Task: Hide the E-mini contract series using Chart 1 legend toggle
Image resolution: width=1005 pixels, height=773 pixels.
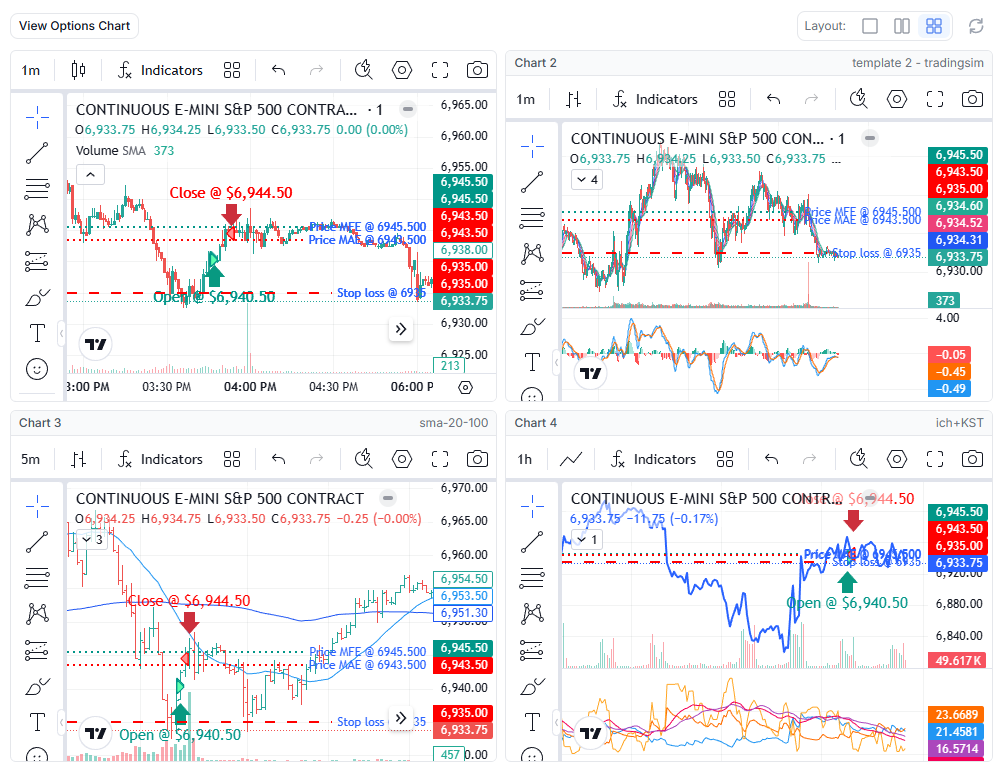Action: (406, 110)
